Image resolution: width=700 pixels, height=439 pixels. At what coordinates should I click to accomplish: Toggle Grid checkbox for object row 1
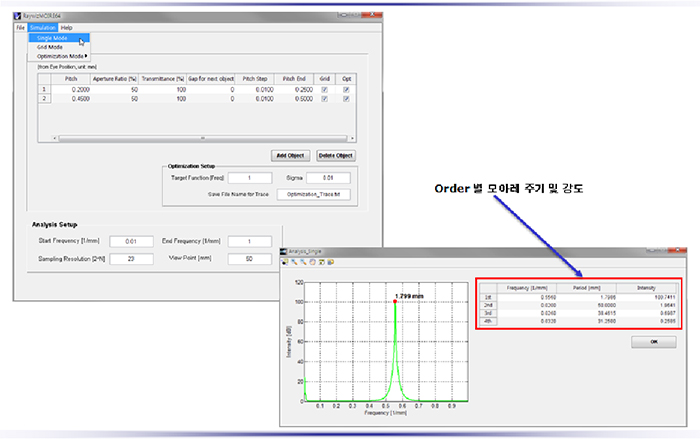click(324, 89)
